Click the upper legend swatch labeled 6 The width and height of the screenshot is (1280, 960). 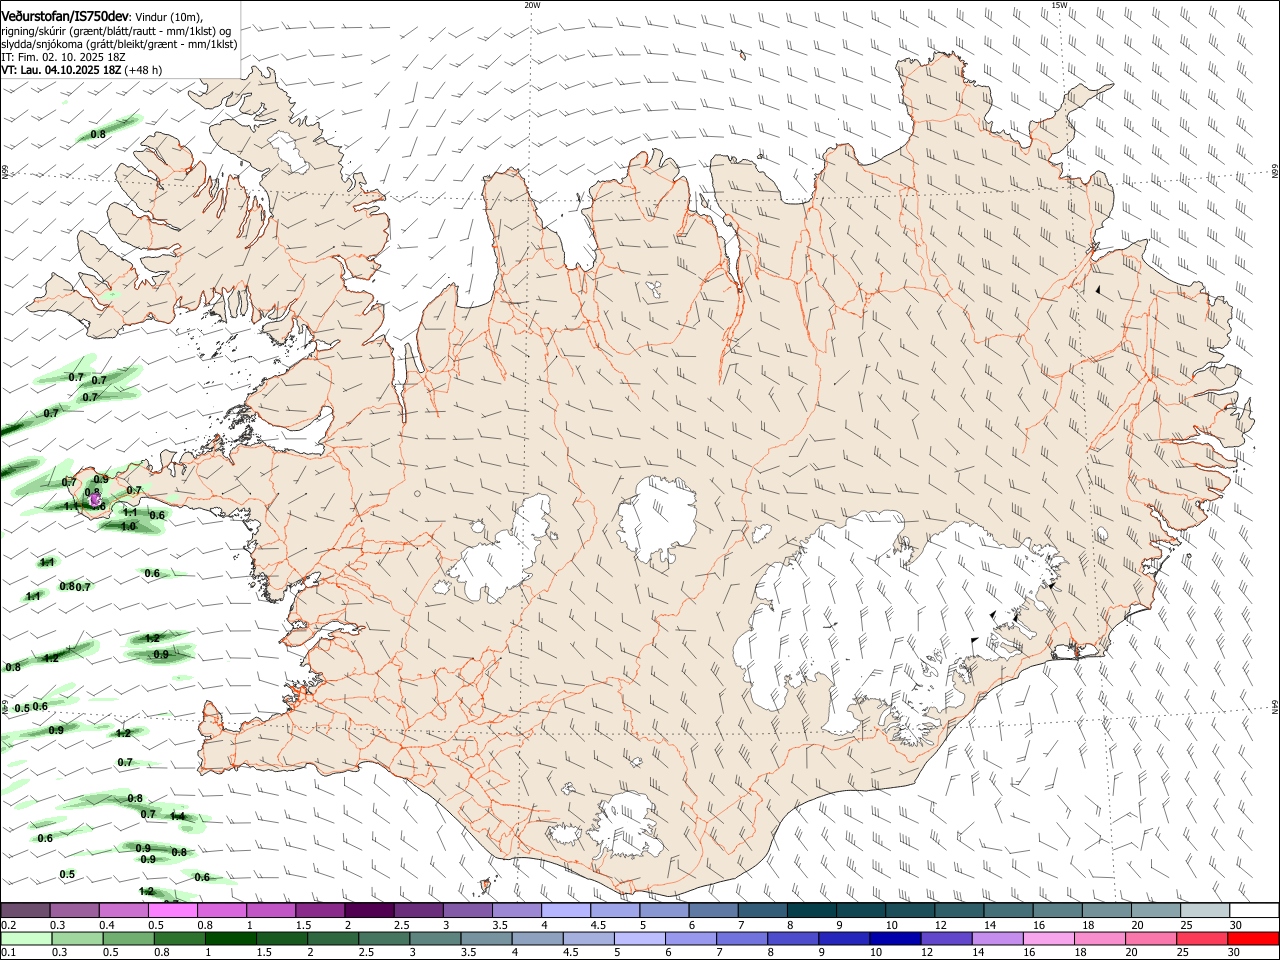click(712, 910)
